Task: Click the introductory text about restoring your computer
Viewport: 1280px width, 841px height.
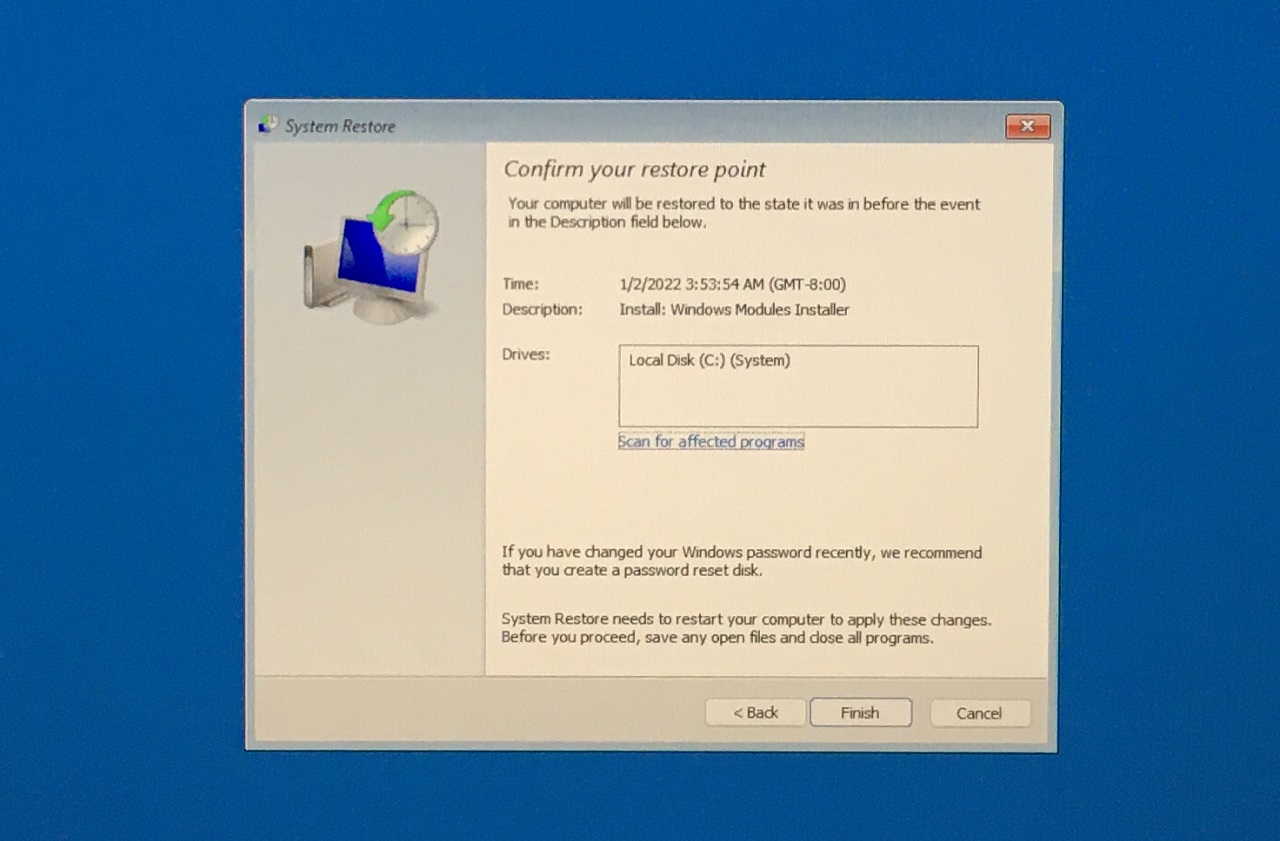Action: [x=743, y=213]
